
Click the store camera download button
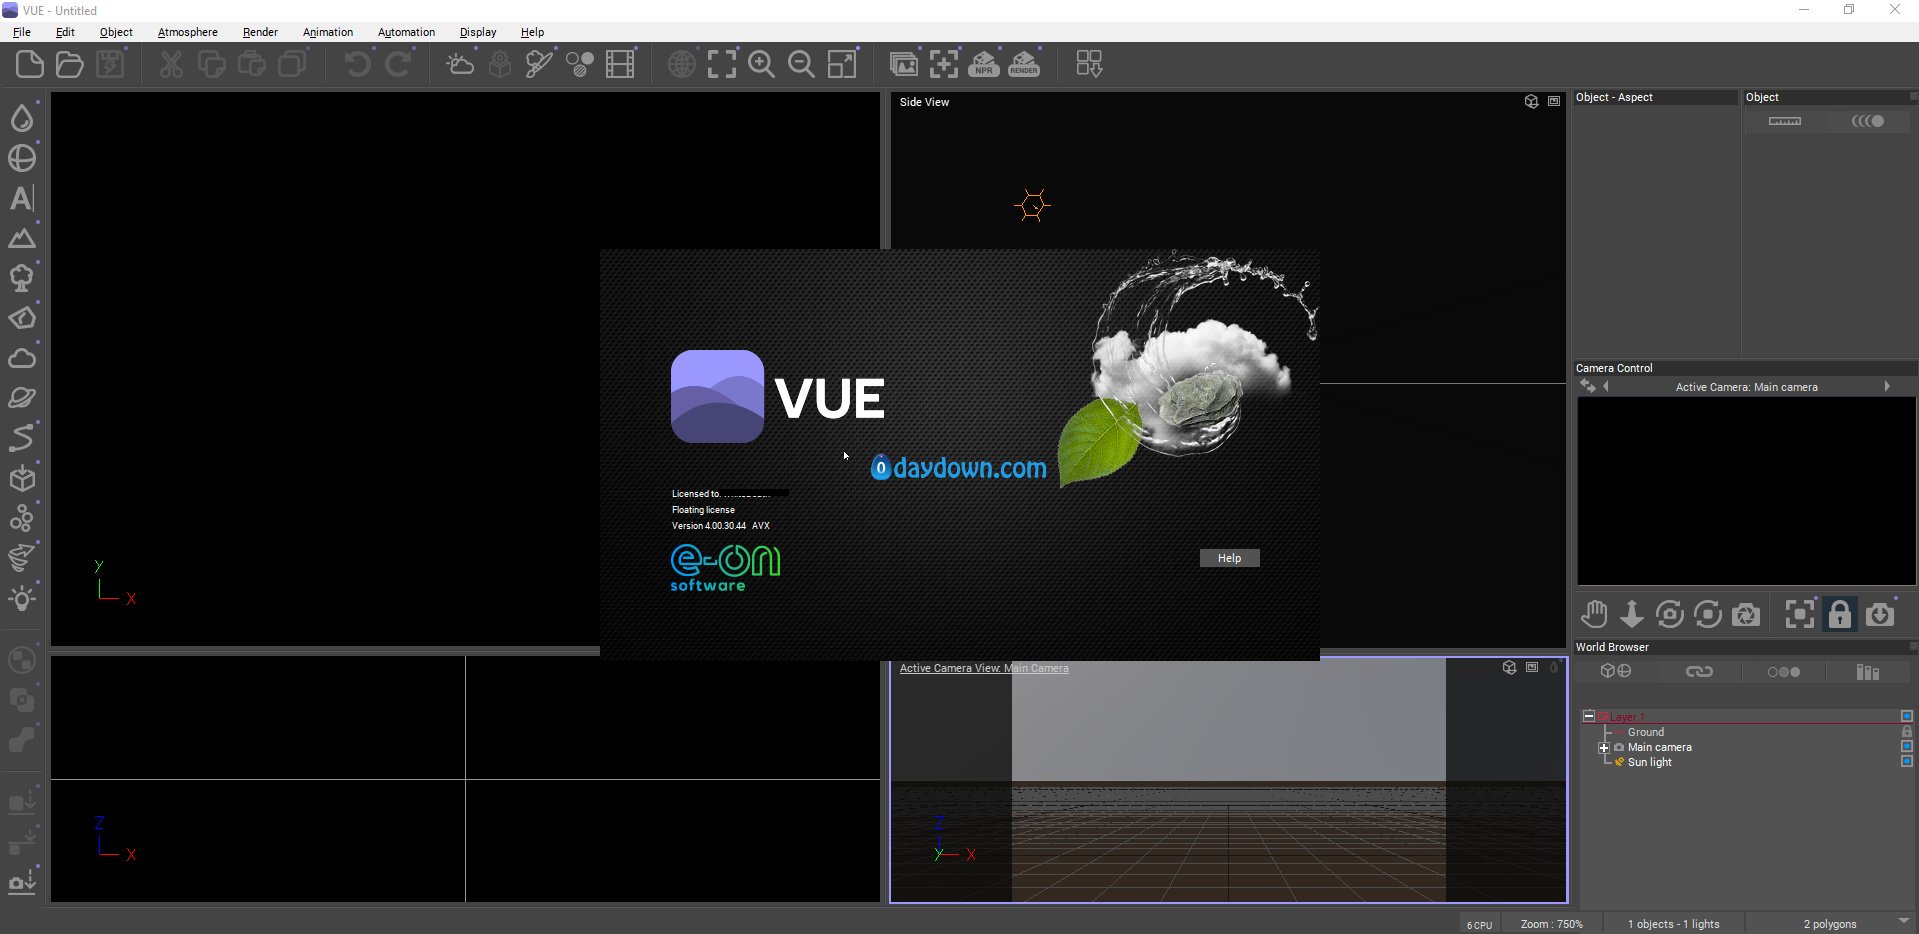1880,614
